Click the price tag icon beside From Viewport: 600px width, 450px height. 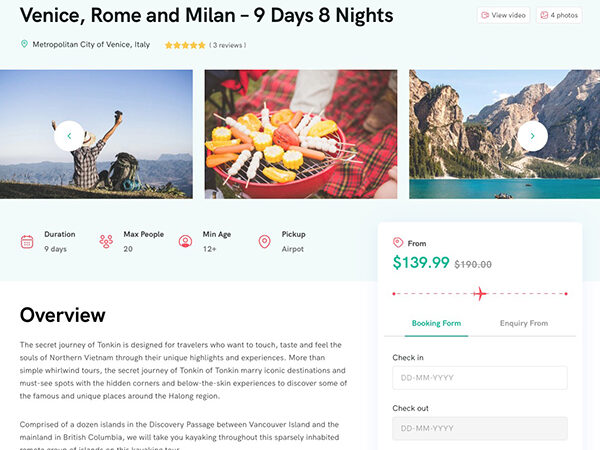tap(398, 242)
